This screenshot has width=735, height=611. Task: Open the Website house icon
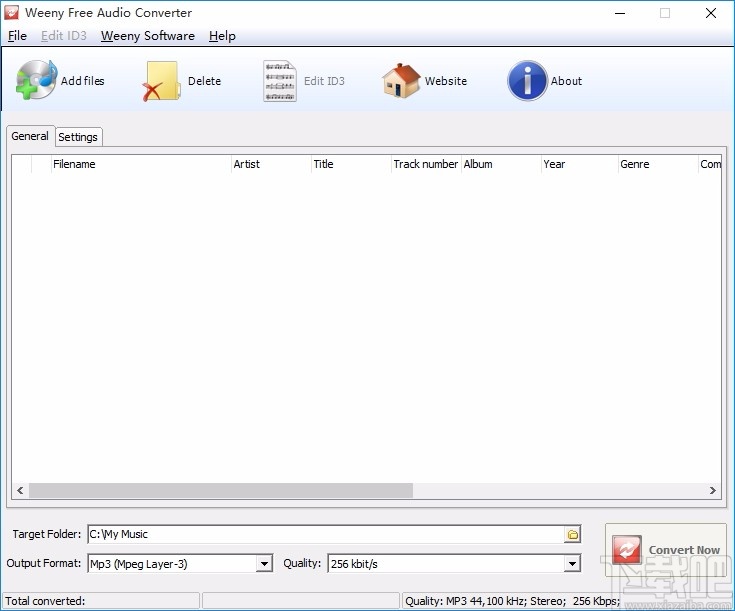pos(401,81)
